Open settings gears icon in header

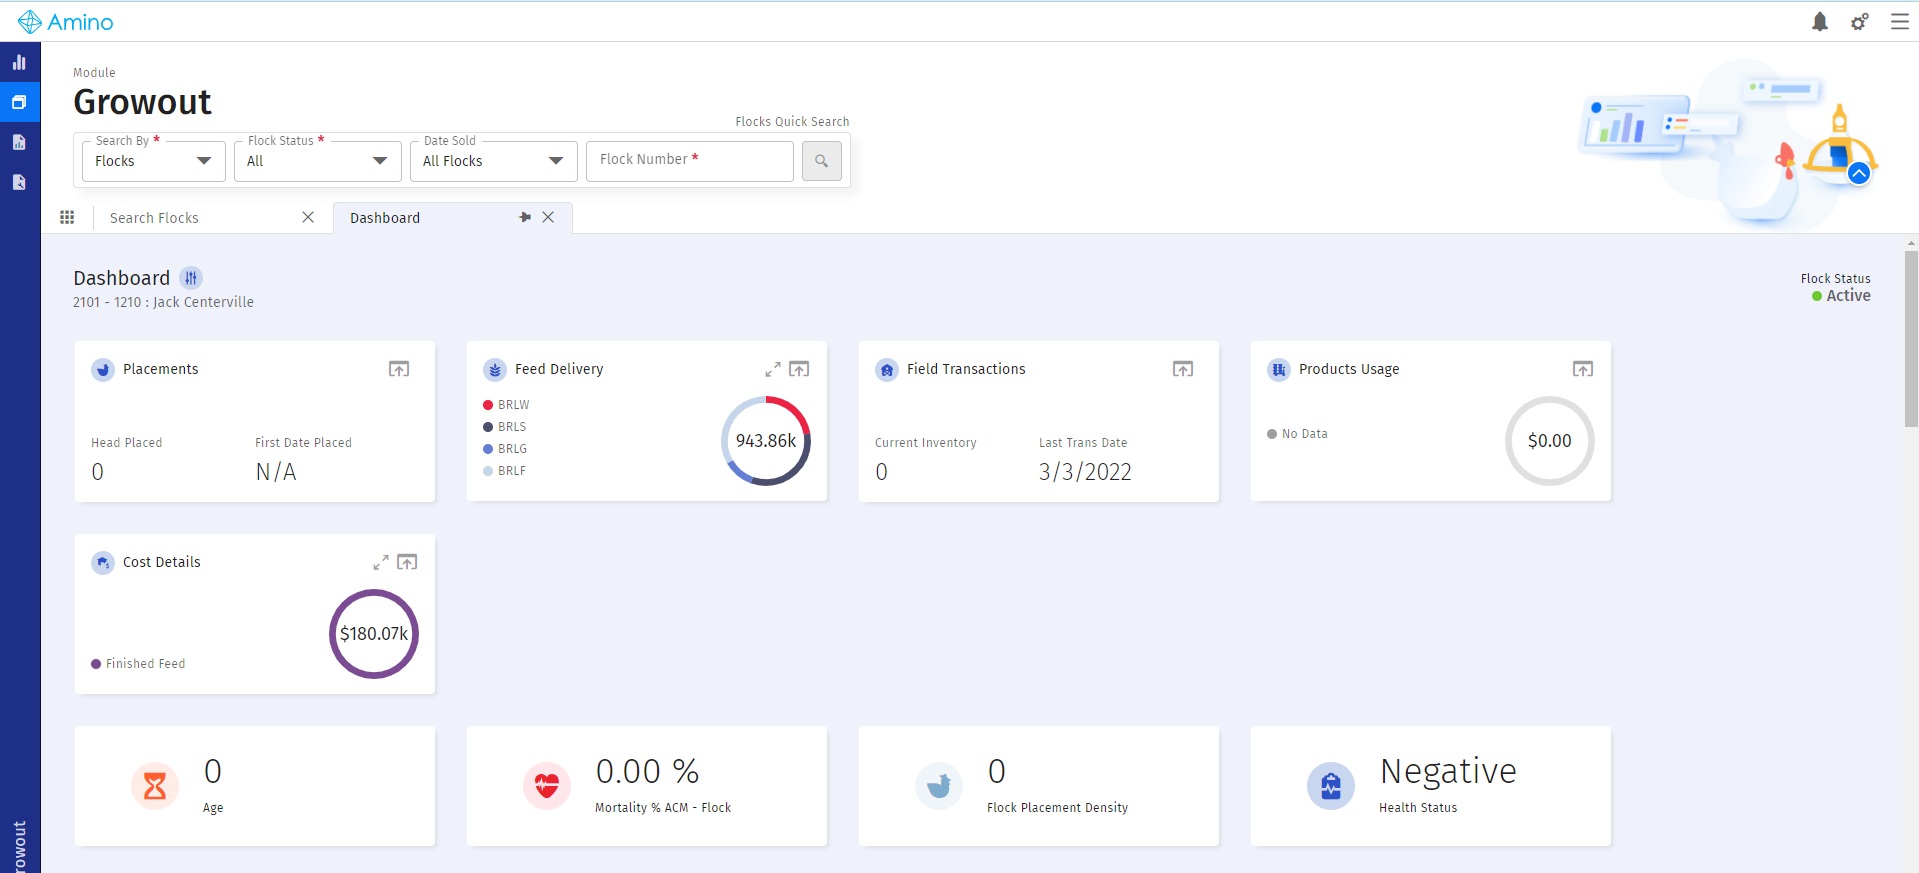pyautogui.click(x=1859, y=22)
